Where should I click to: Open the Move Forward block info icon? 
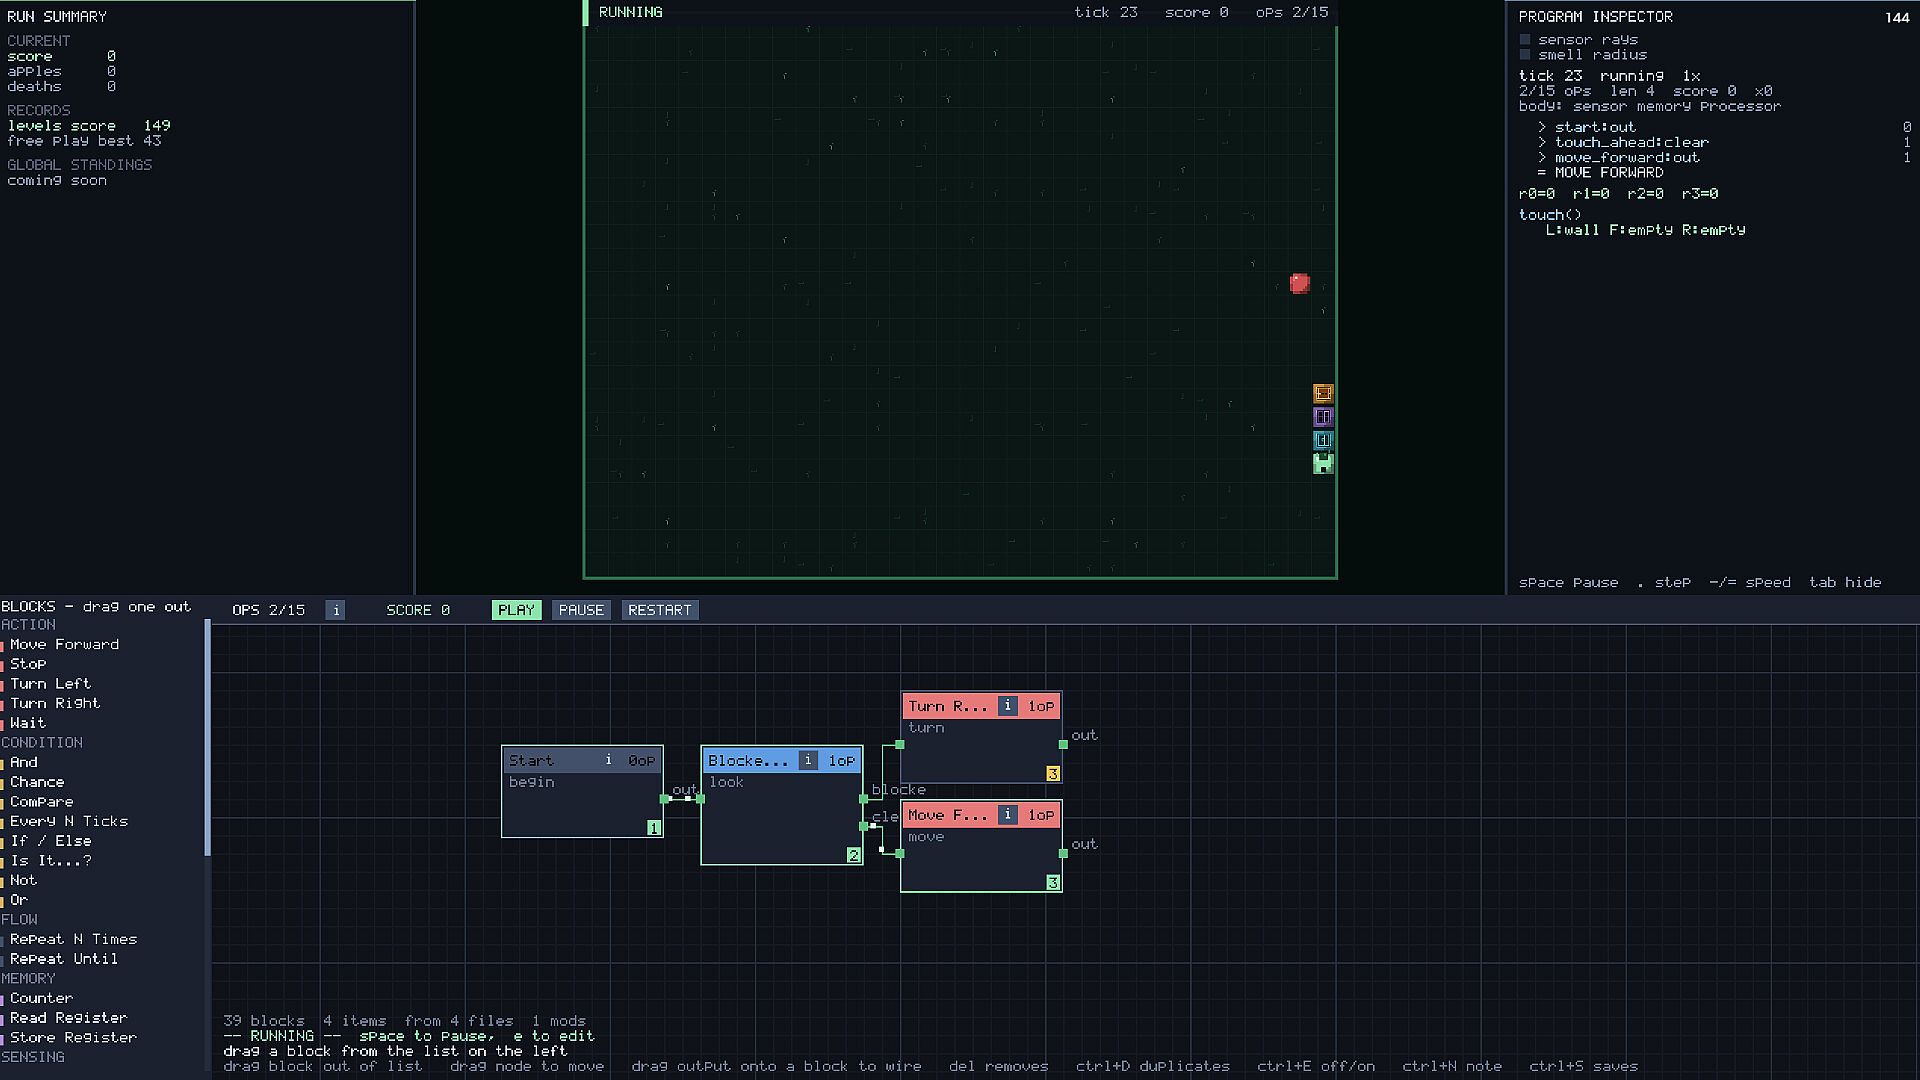click(x=1007, y=815)
